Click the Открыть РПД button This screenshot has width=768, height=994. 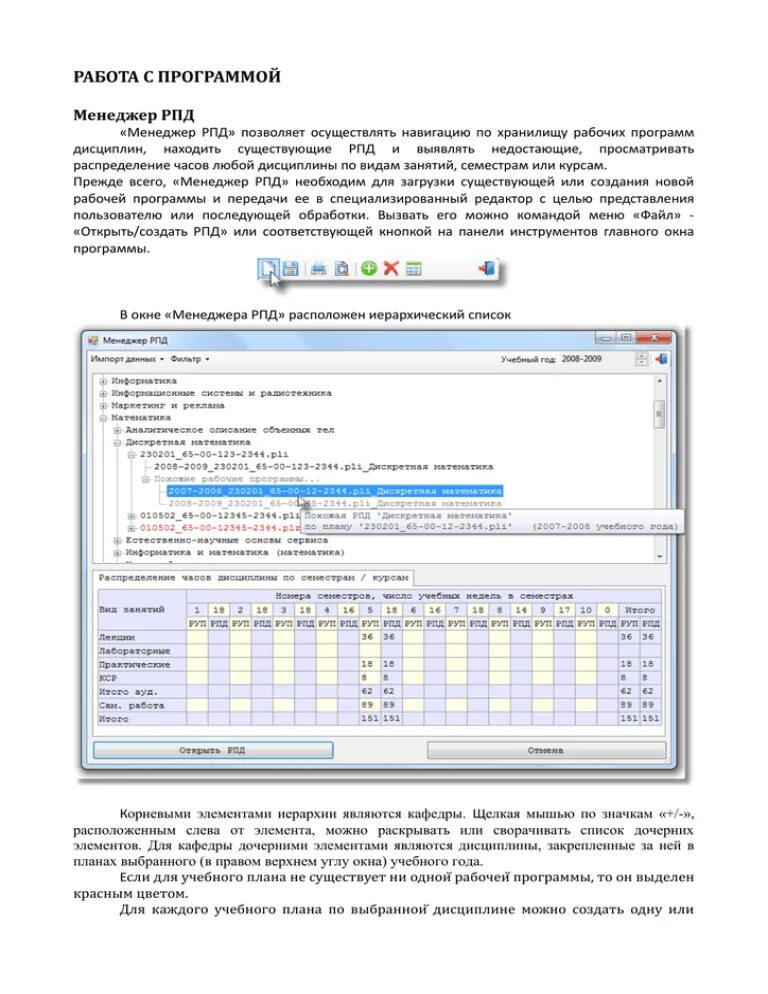[x=212, y=750]
